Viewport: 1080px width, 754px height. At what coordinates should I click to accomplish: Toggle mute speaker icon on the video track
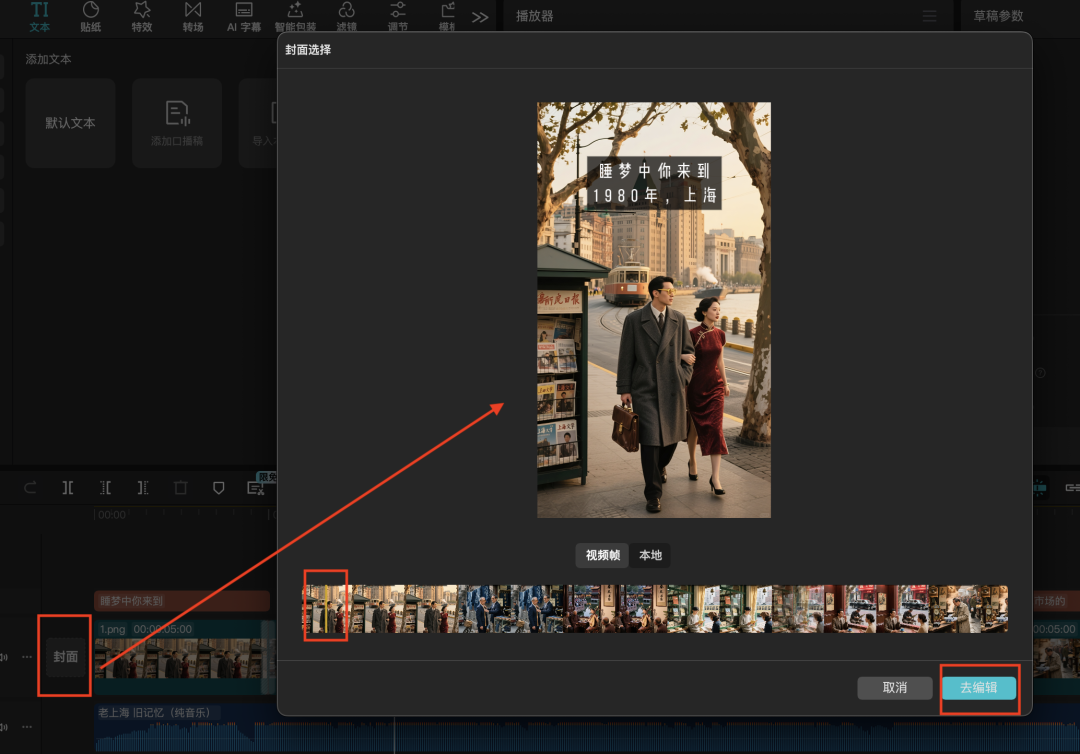point(4,657)
